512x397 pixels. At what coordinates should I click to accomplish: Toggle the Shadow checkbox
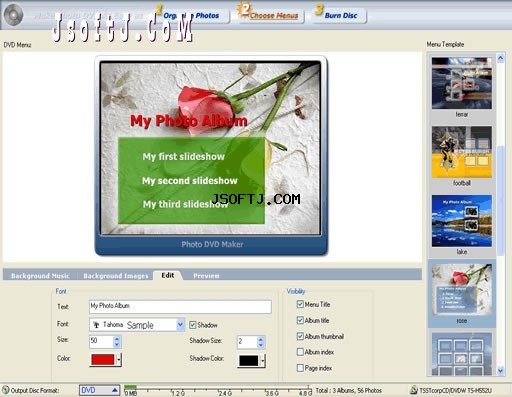tap(193, 325)
